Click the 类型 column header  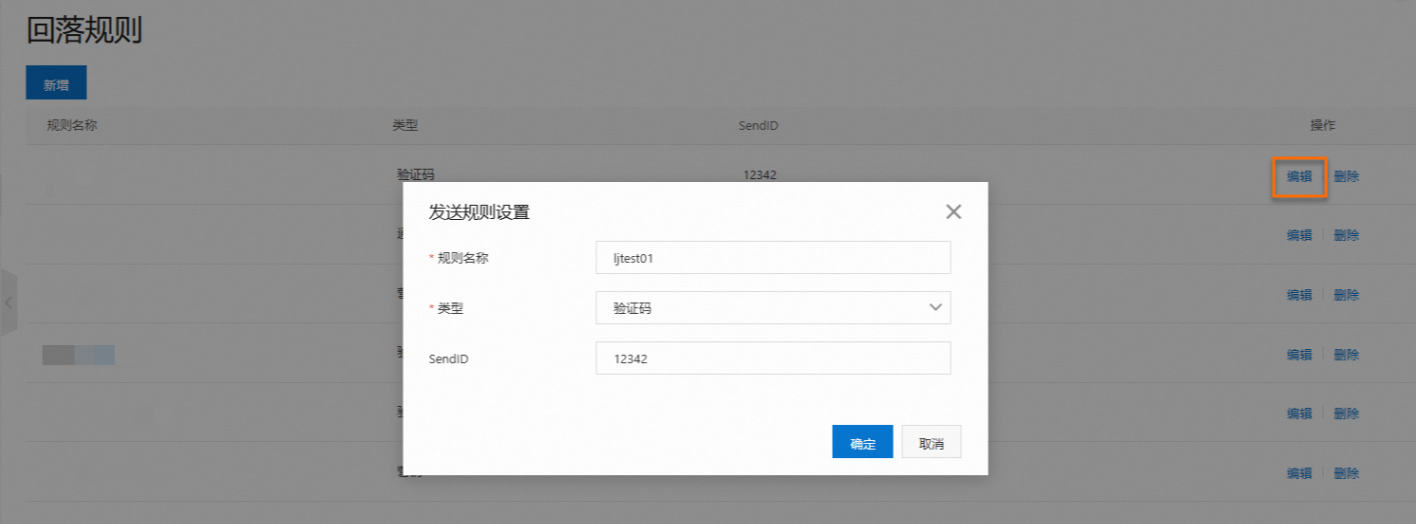tap(405, 126)
